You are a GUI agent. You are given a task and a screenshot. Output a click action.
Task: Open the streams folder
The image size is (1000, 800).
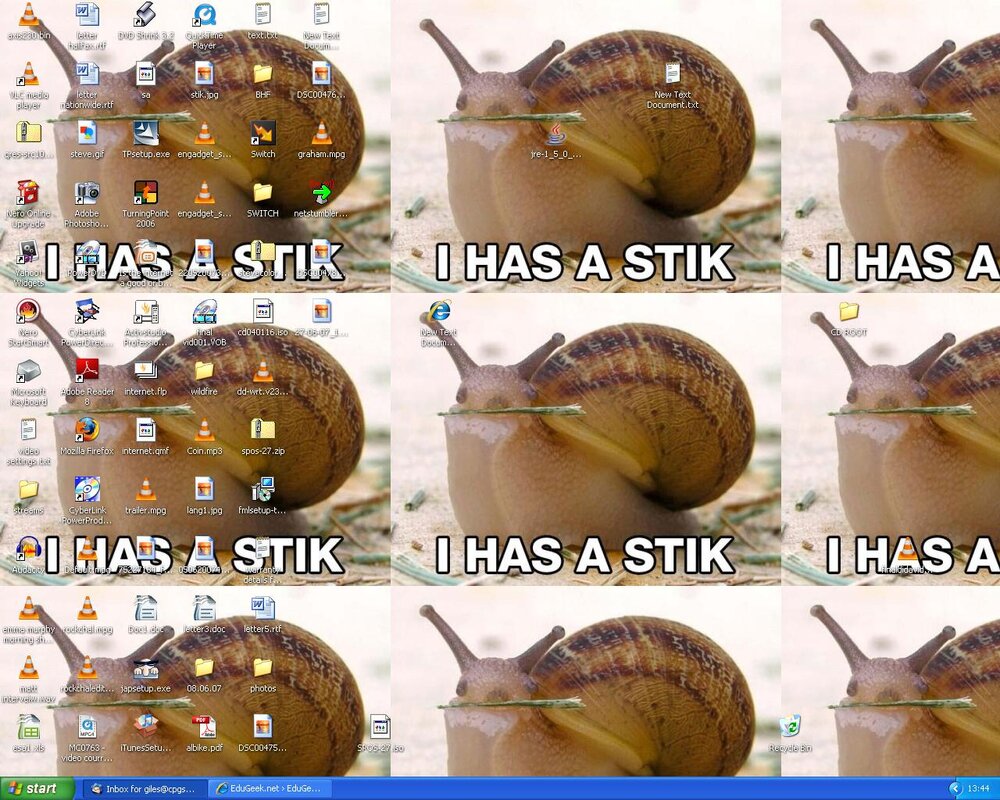pos(29,489)
